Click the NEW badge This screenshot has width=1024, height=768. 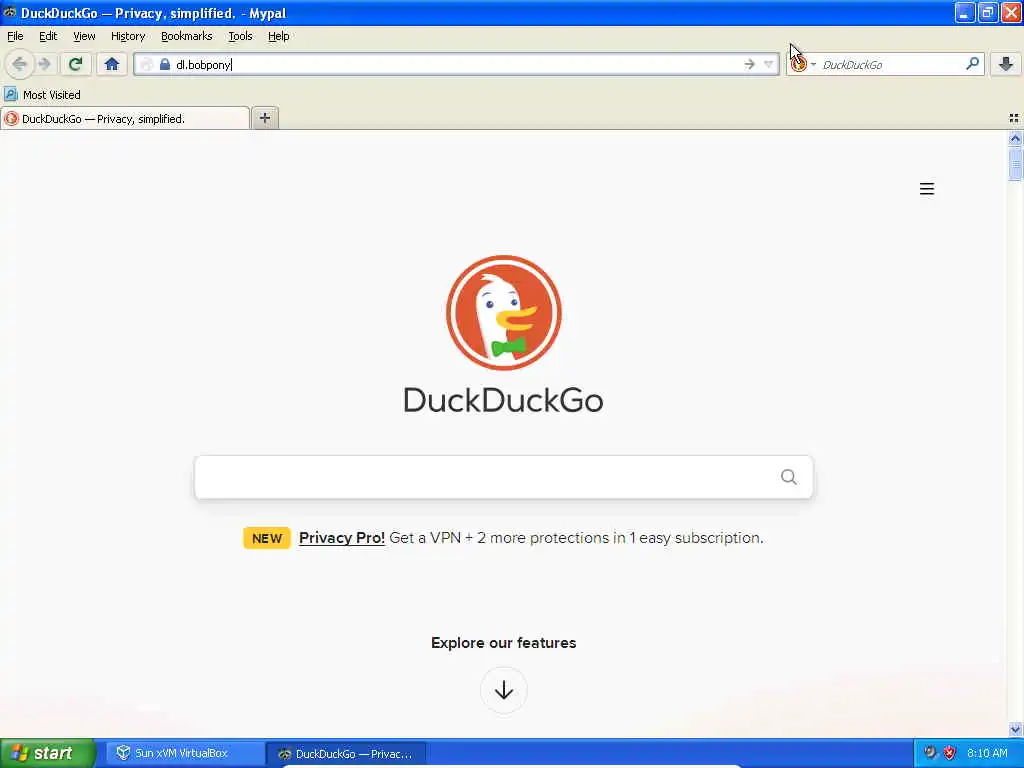(266, 538)
